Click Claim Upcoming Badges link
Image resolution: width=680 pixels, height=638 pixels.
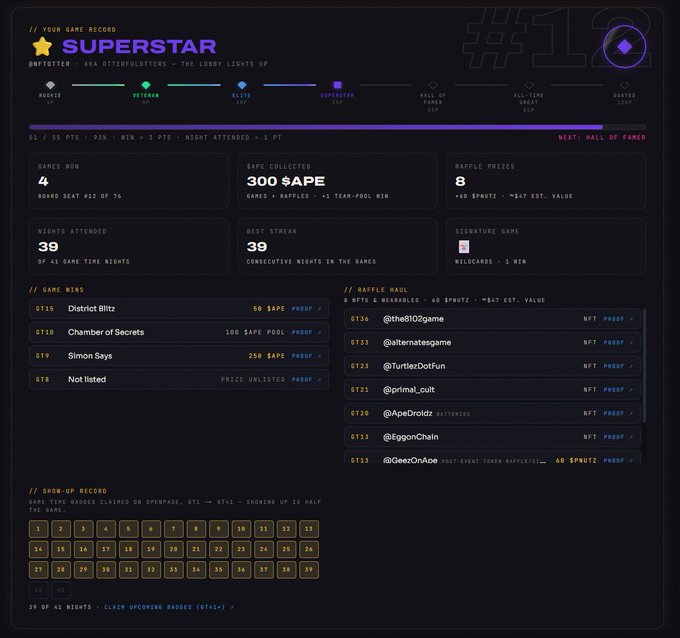tap(169, 607)
